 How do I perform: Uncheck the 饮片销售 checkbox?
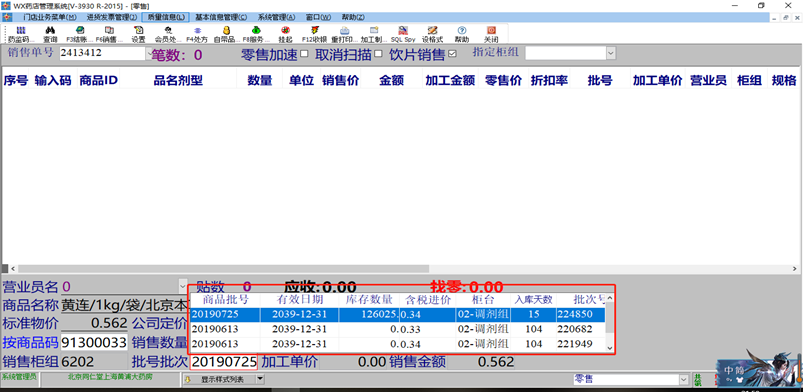tap(452, 53)
